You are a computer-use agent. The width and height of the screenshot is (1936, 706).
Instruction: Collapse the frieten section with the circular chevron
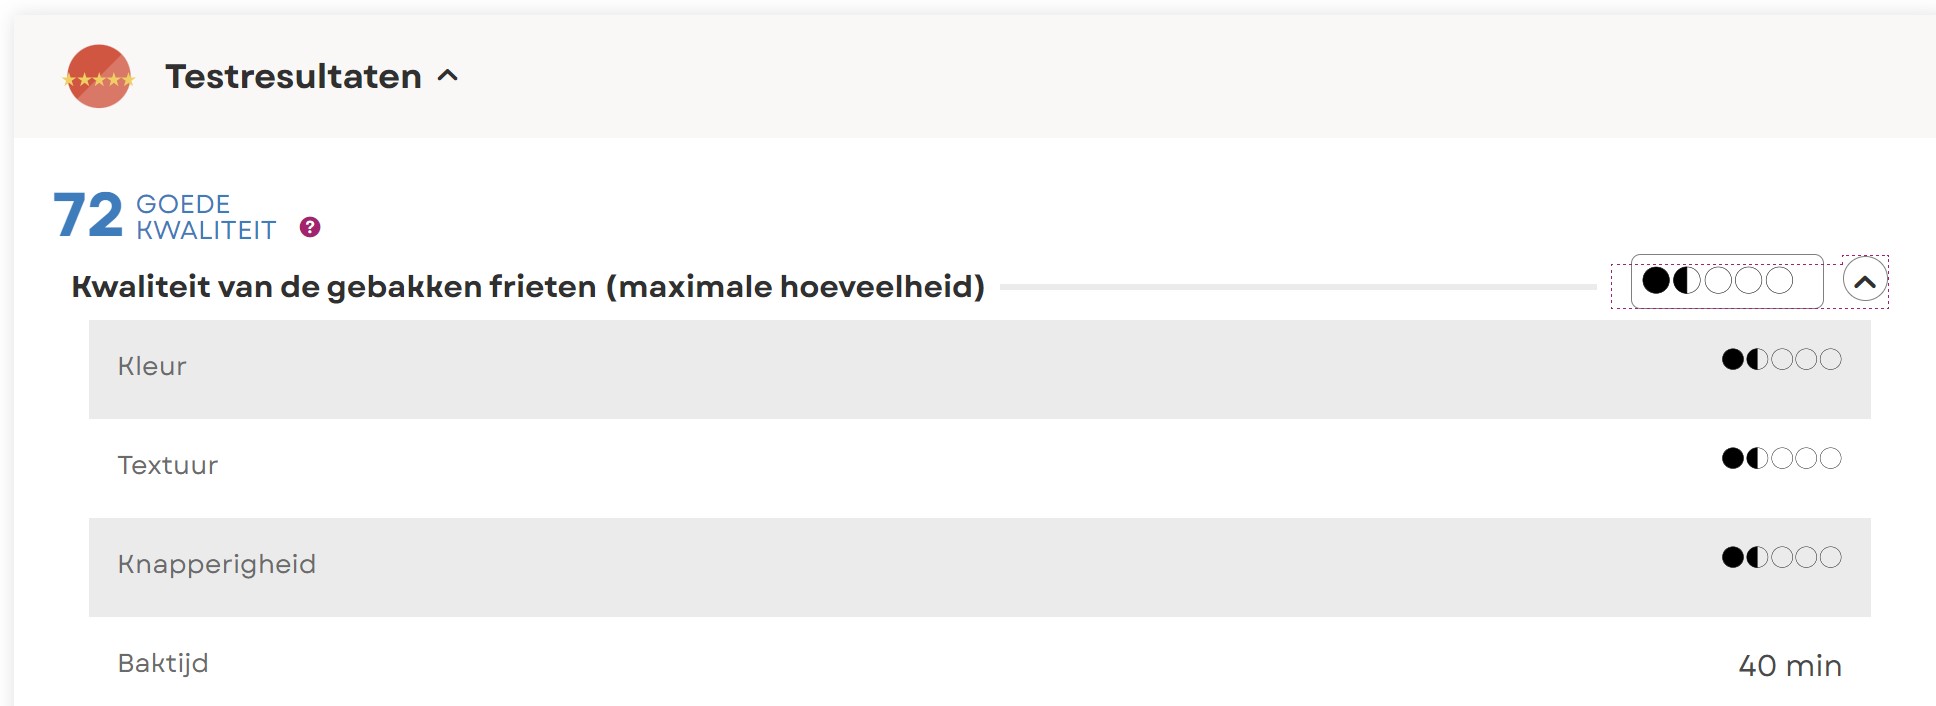(1865, 282)
